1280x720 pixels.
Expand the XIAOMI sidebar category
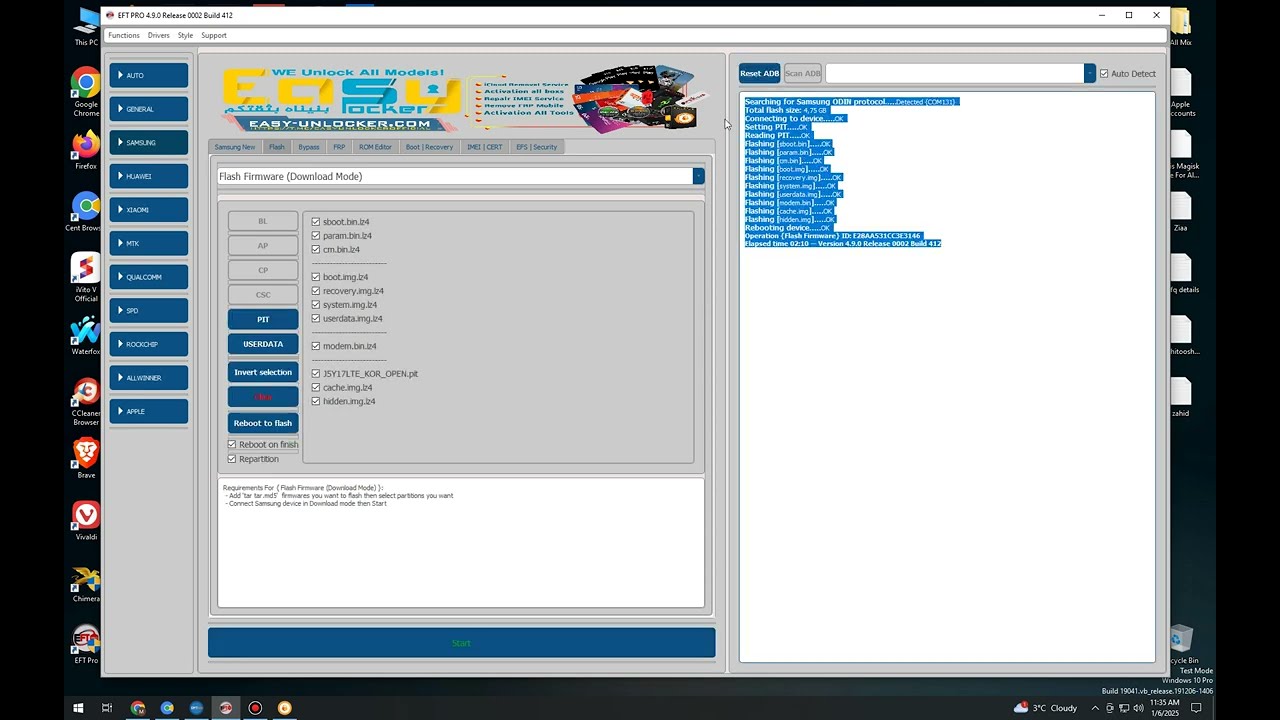149,210
